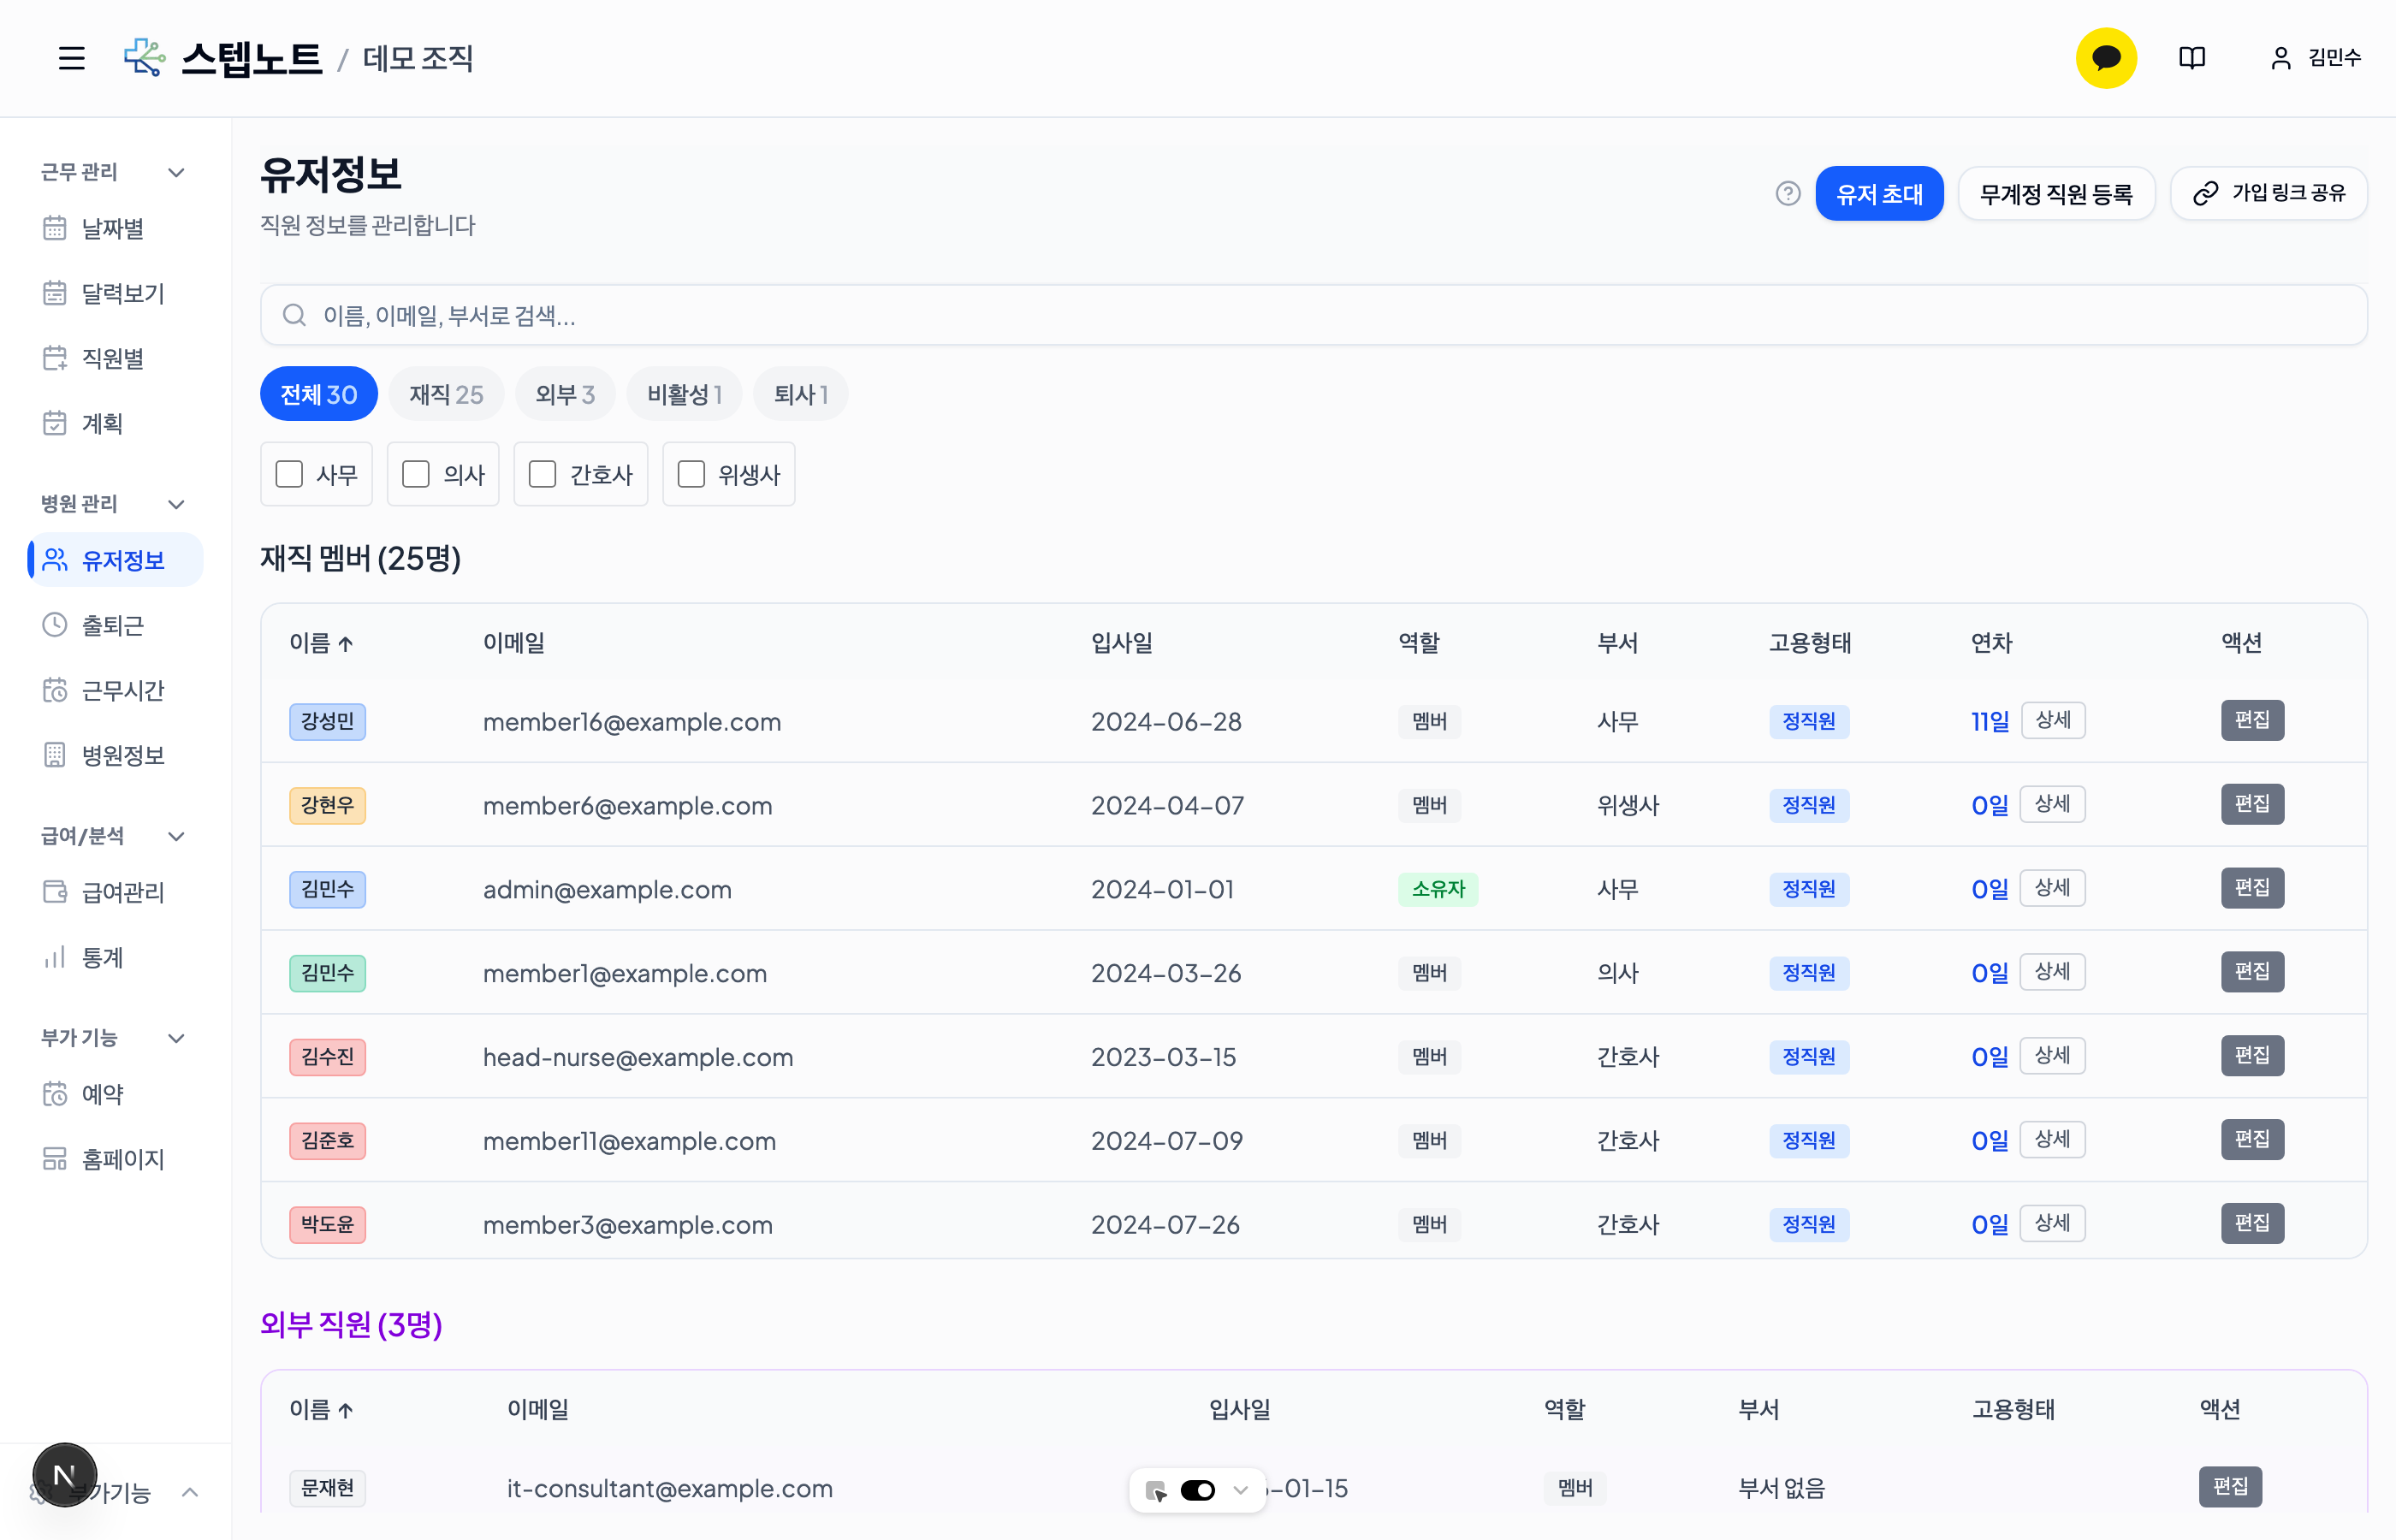The height and width of the screenshot is (1540, 2396).
Task: Click the link icon in 가입 링크 공유
Action: (2205, 193)
